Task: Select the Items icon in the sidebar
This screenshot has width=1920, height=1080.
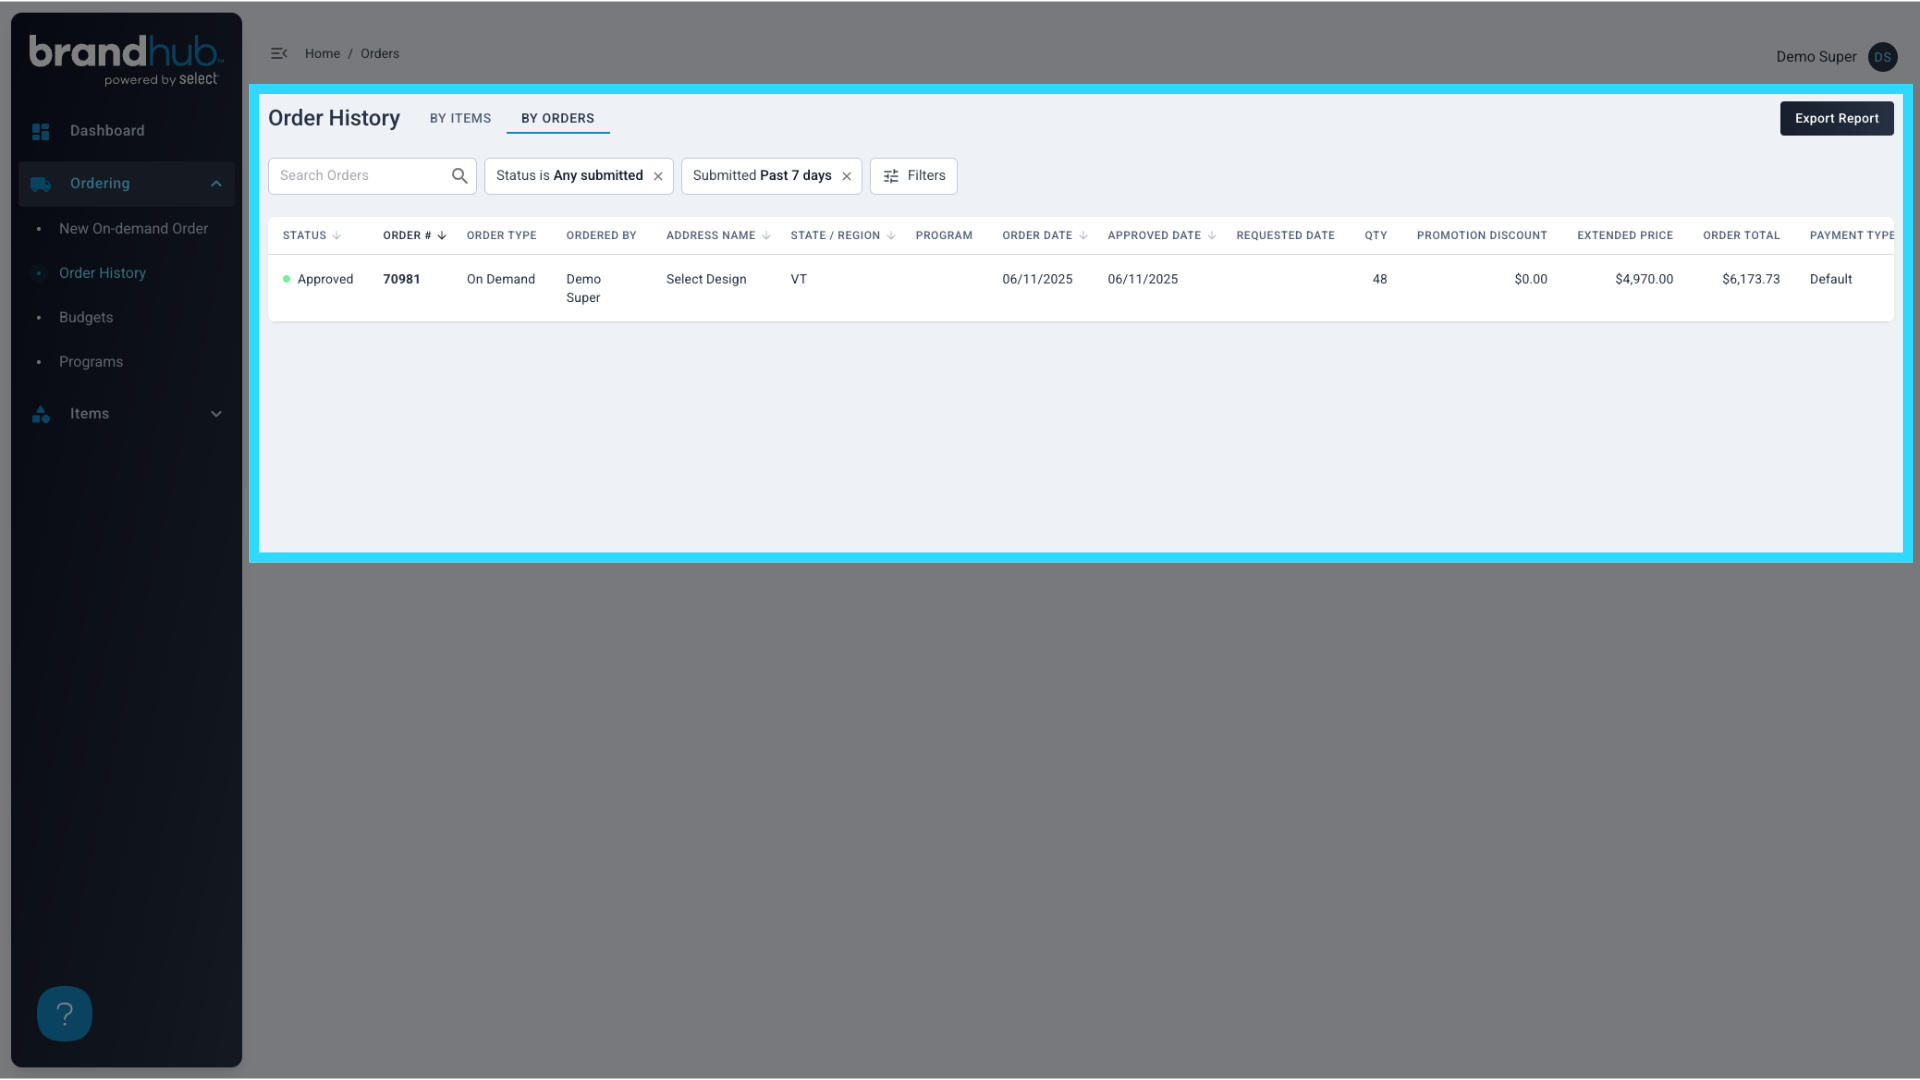Action: click(41, 413)
